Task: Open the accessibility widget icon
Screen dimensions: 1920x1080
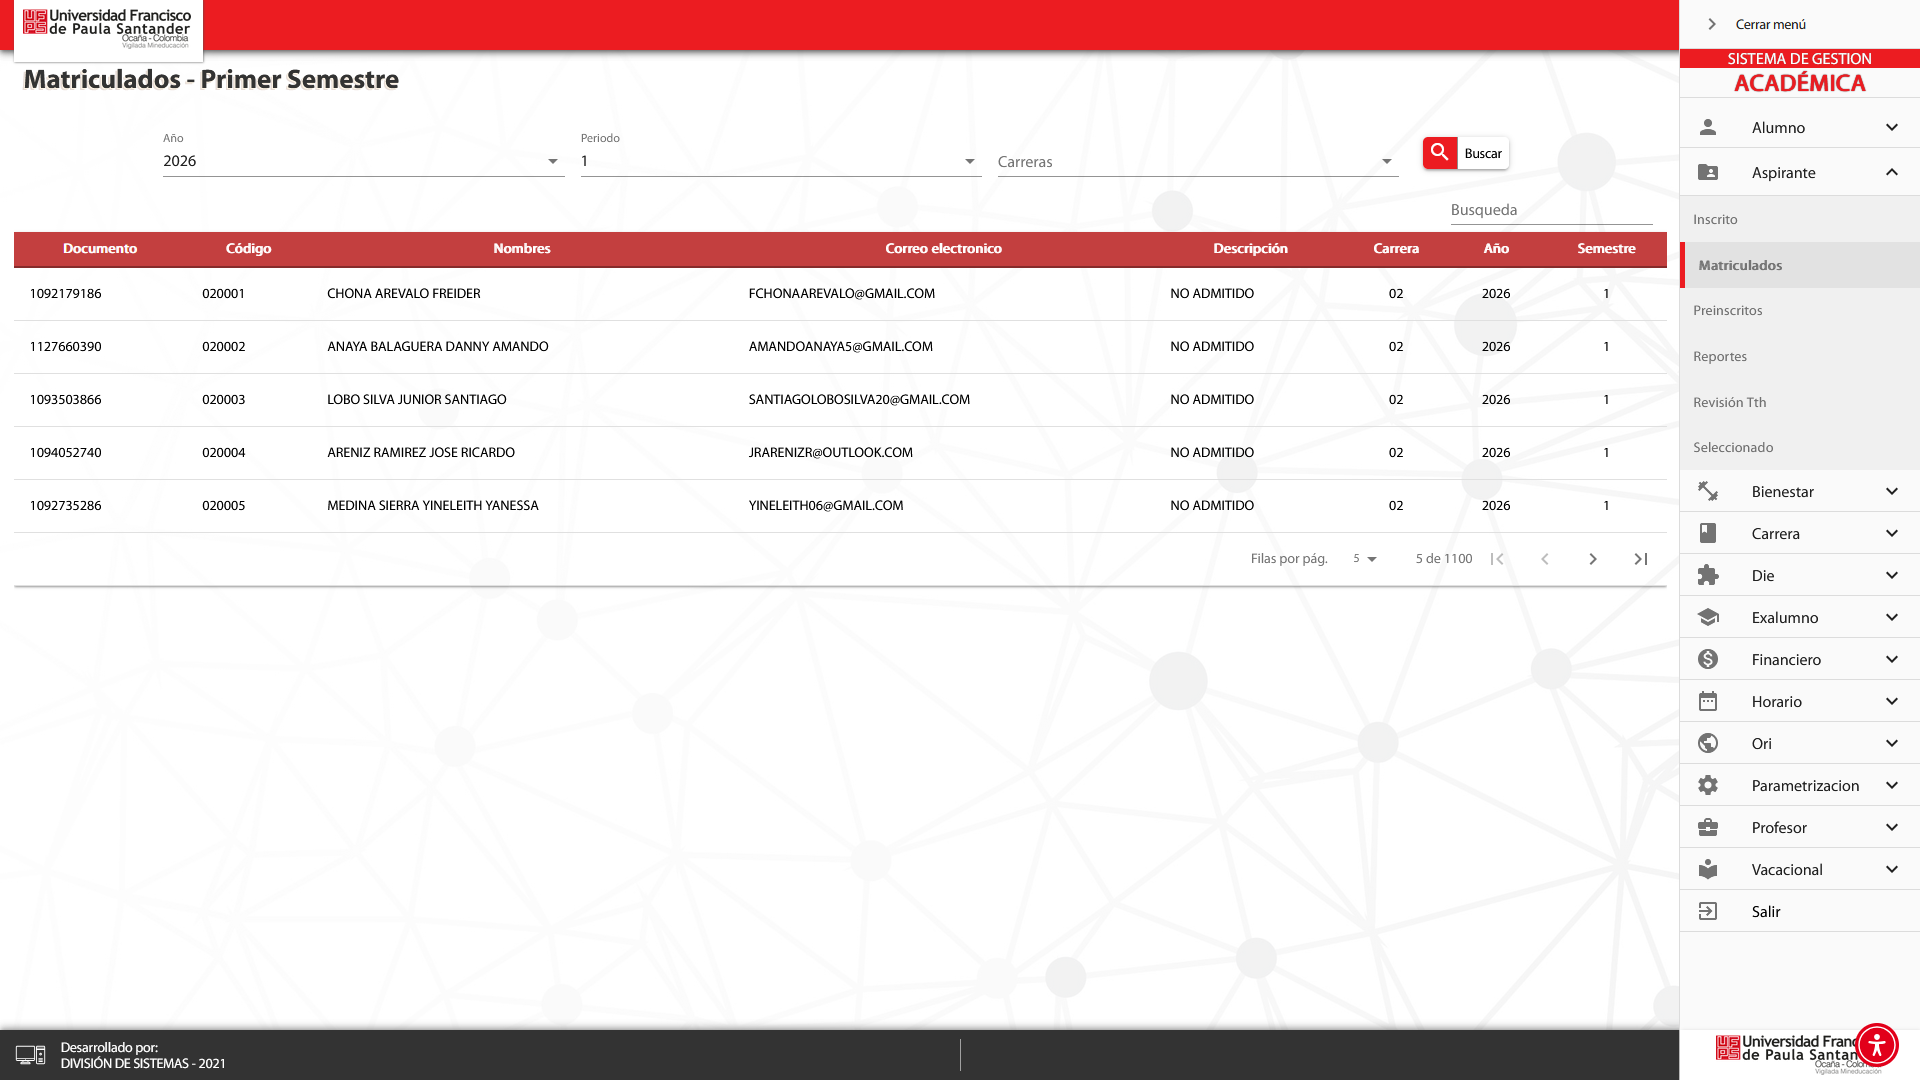Action: click(x=1876, y=1045)
